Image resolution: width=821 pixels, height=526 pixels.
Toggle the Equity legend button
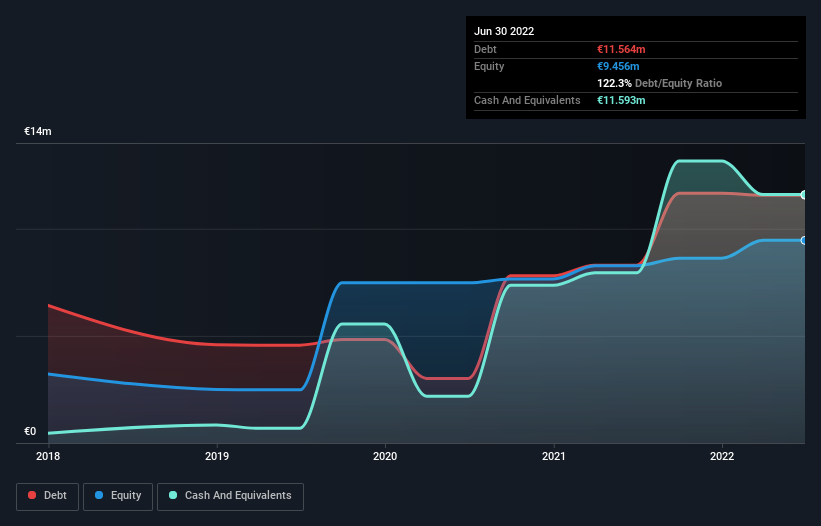118,496
